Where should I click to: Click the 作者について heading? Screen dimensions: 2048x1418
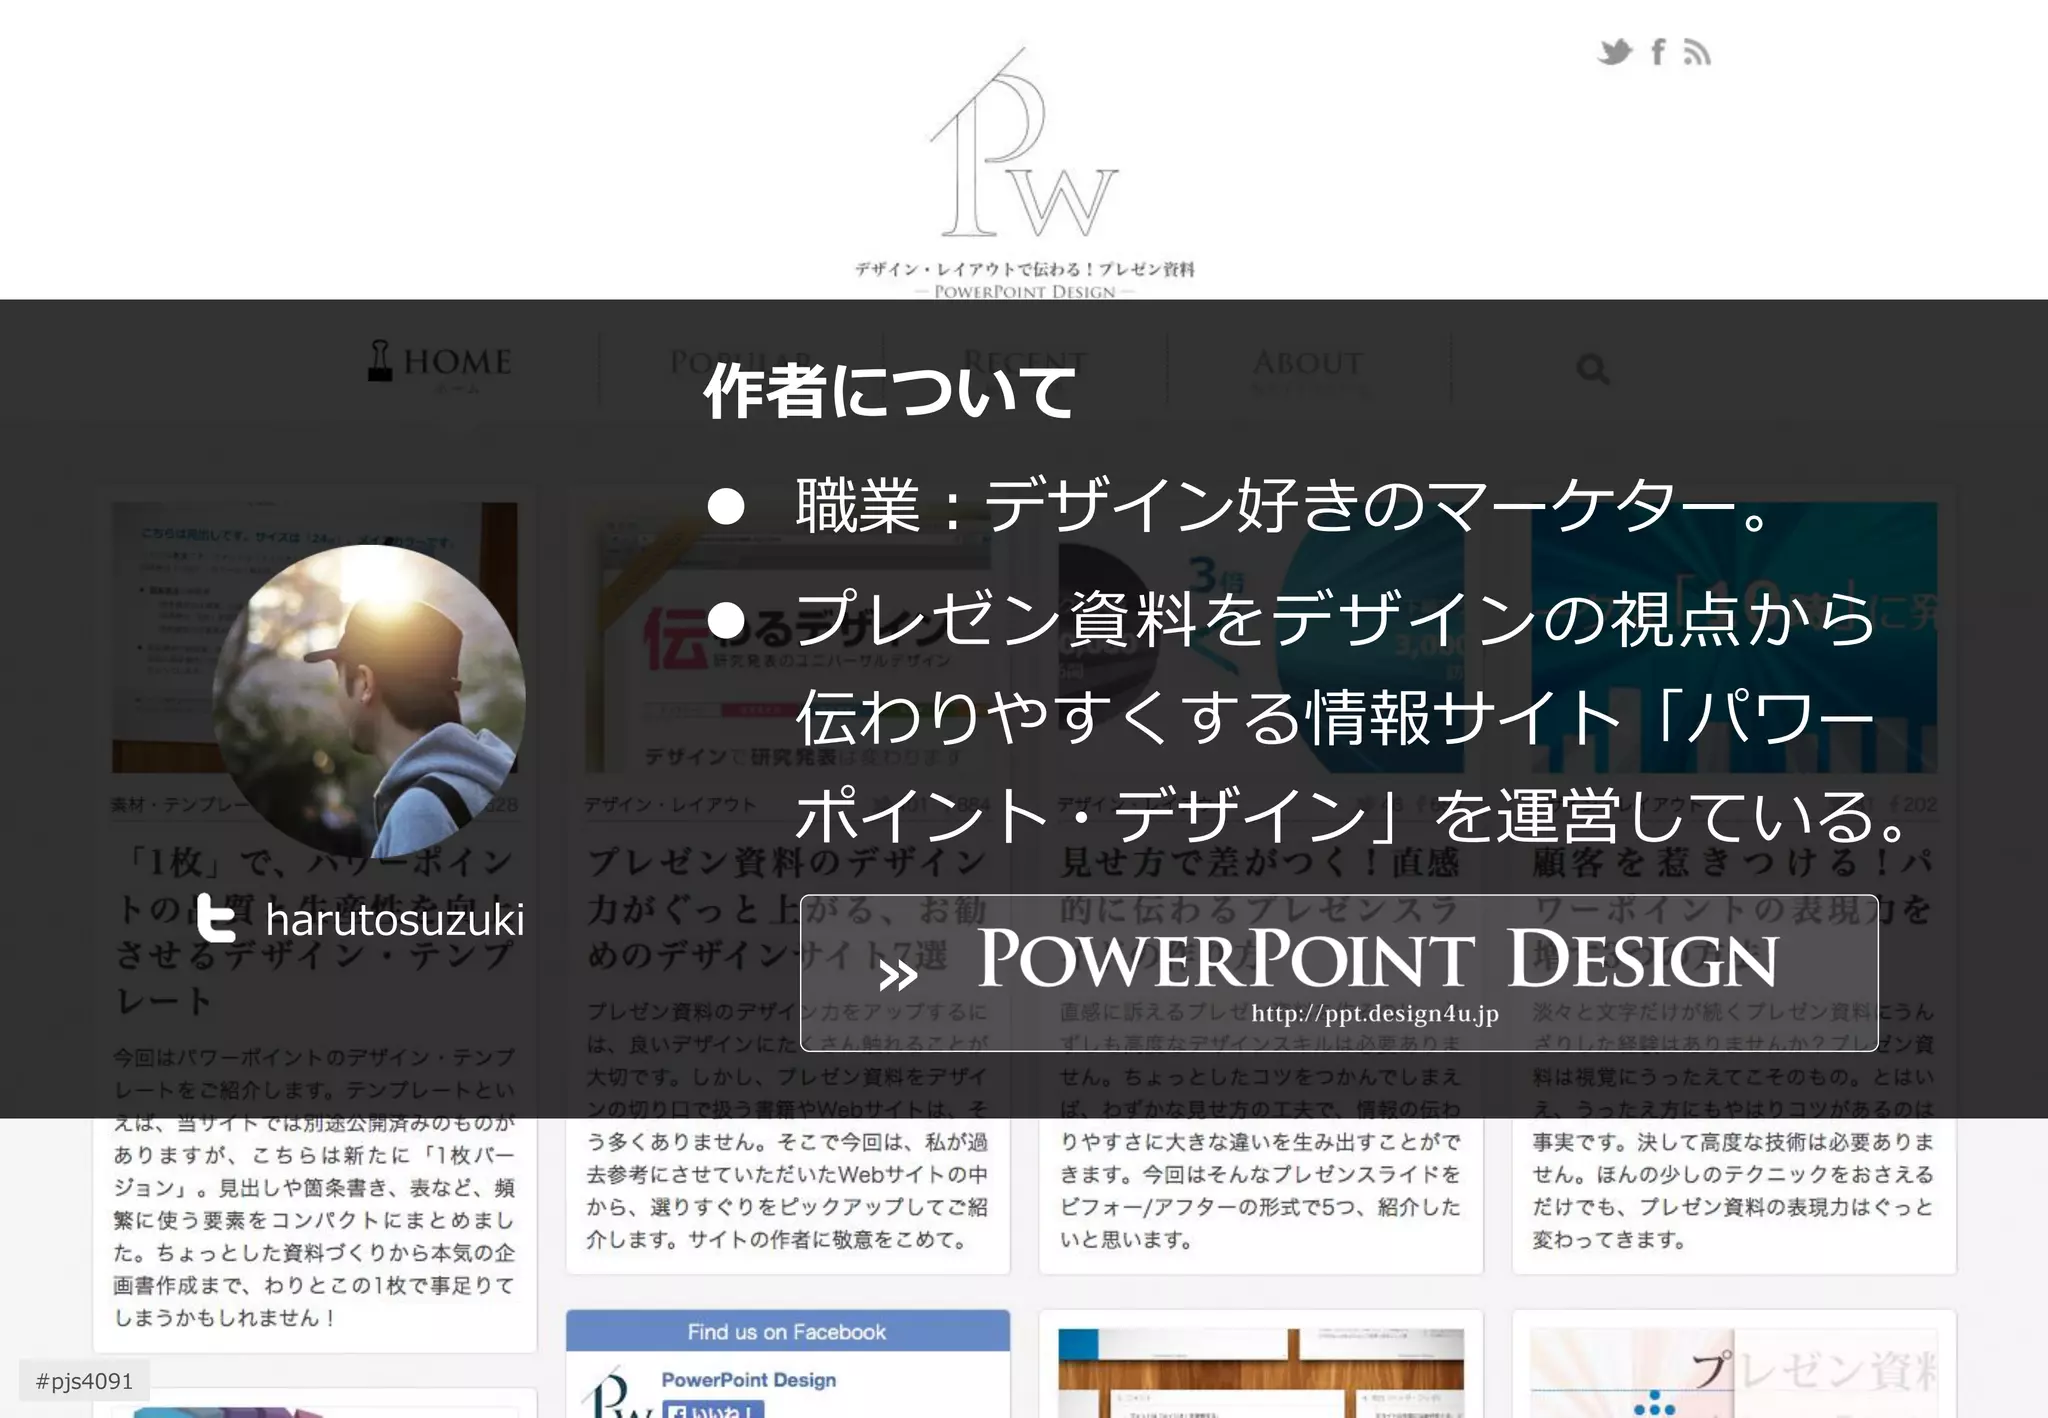[x=889, y=391]
